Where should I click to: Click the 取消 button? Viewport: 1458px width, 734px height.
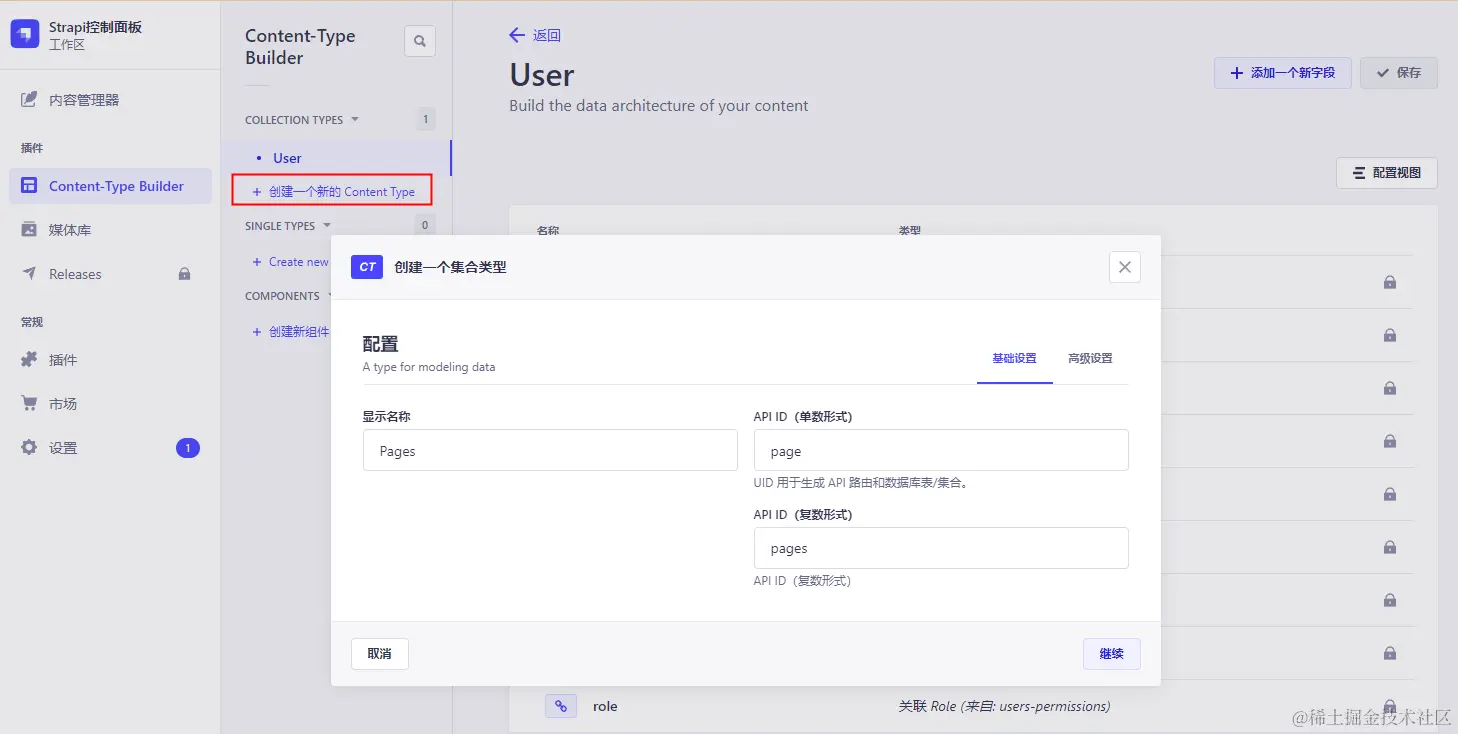pos(380,654)
